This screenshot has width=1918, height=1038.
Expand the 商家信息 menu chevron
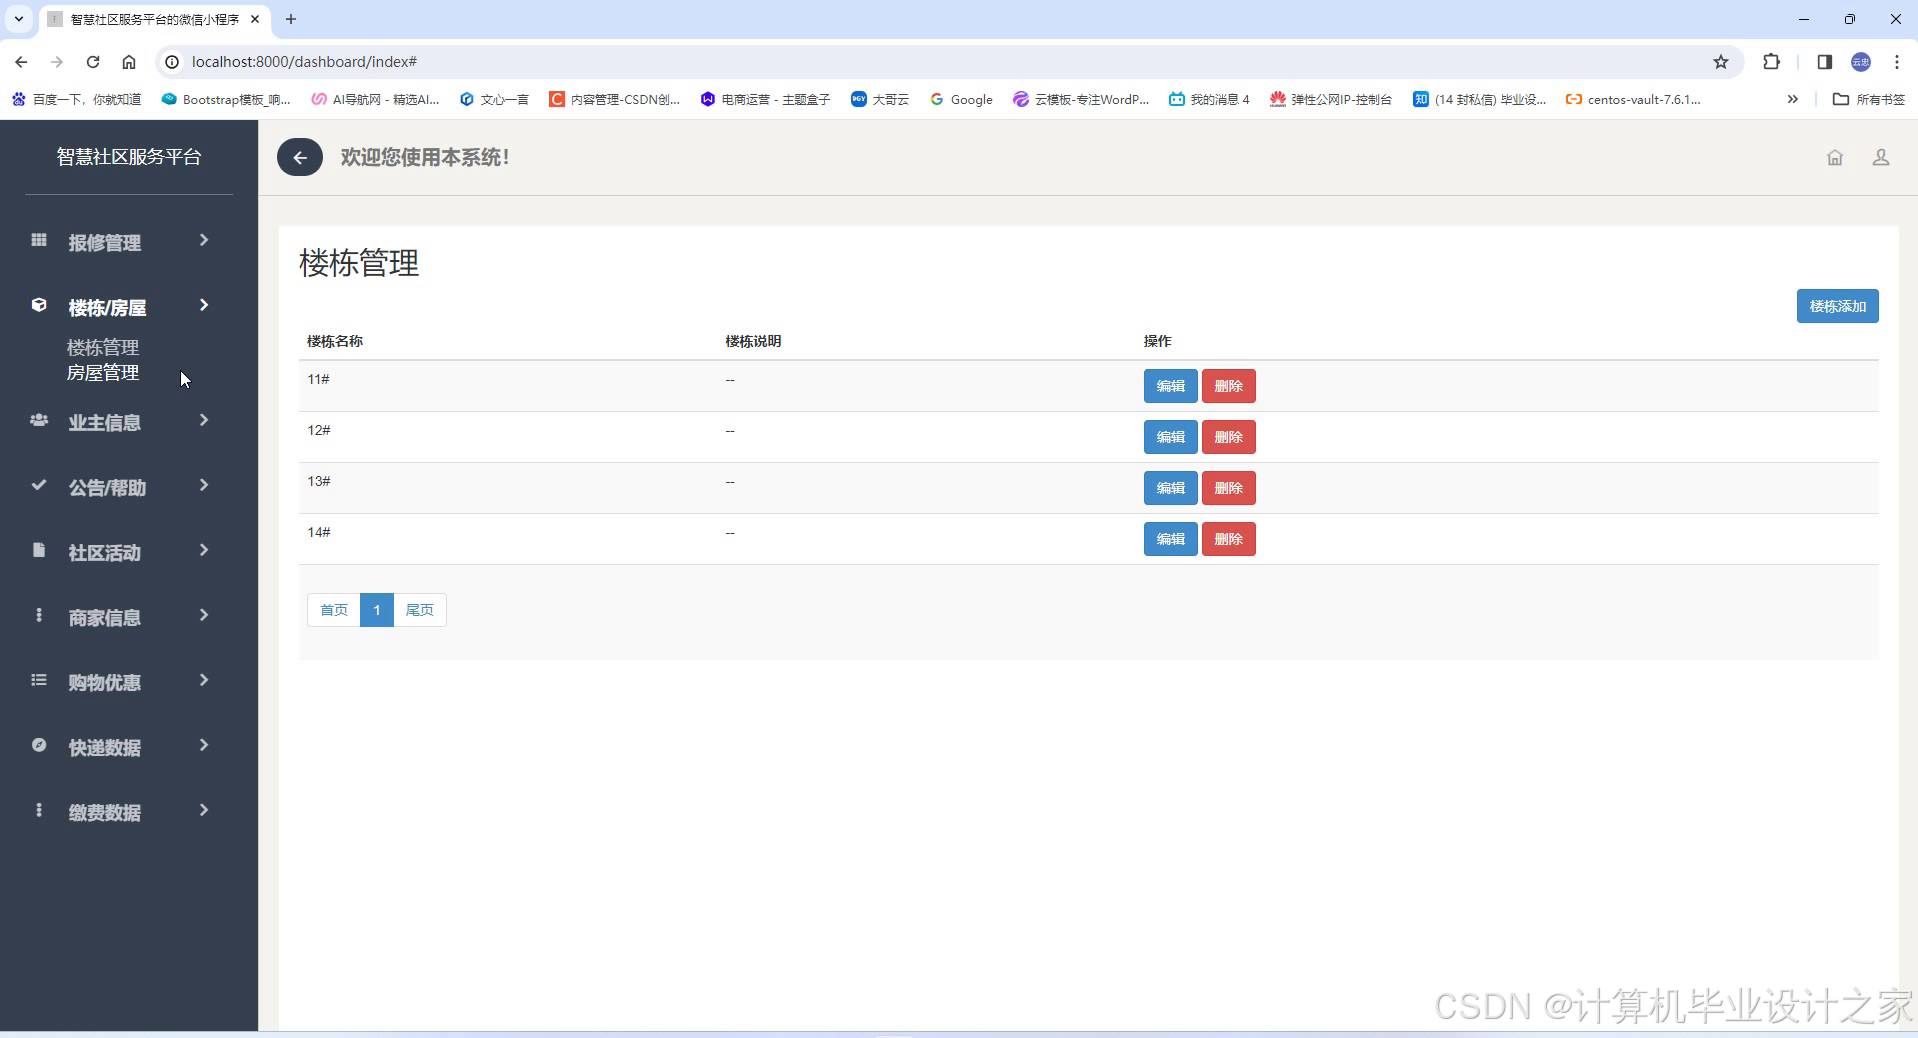(x=204, y=615)
